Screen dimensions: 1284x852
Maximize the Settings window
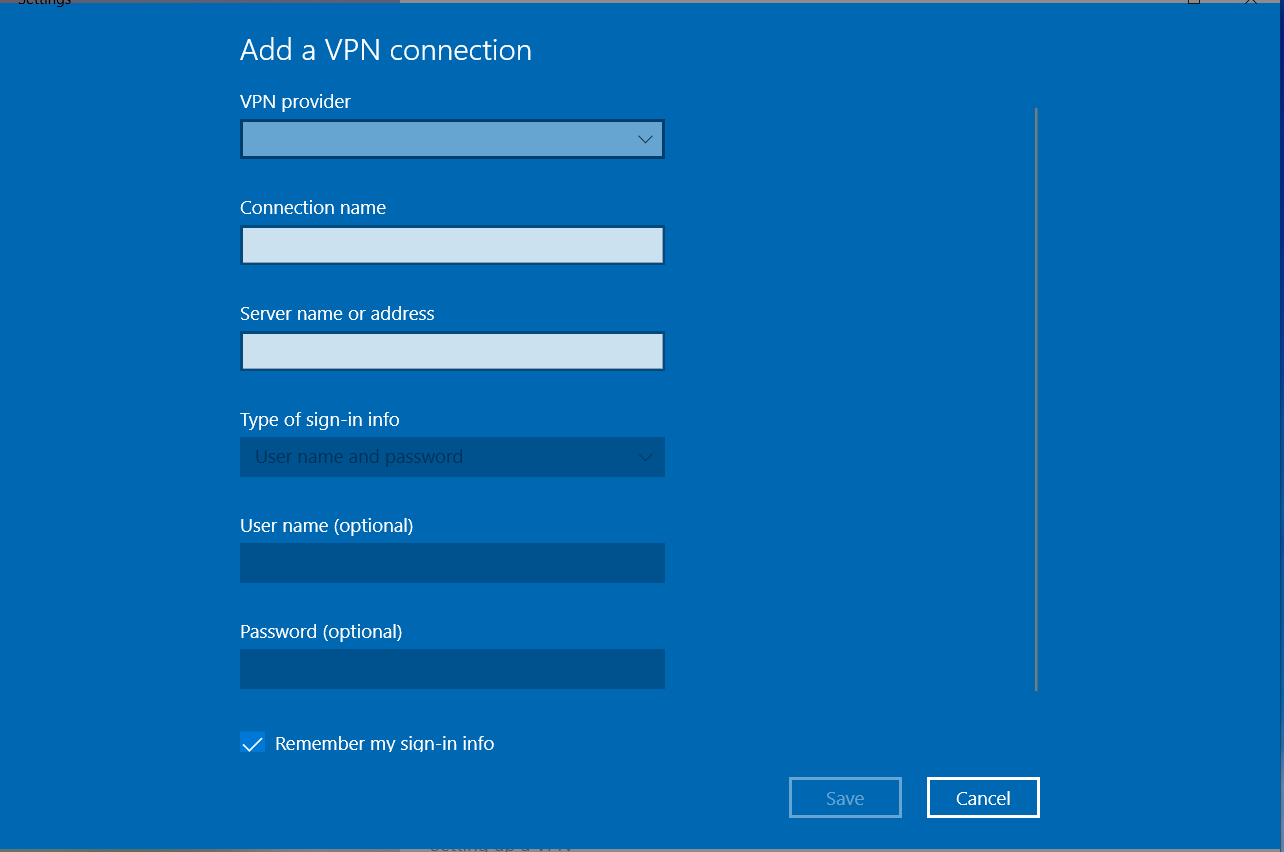pyautogui.click(x=1193, y=3)
